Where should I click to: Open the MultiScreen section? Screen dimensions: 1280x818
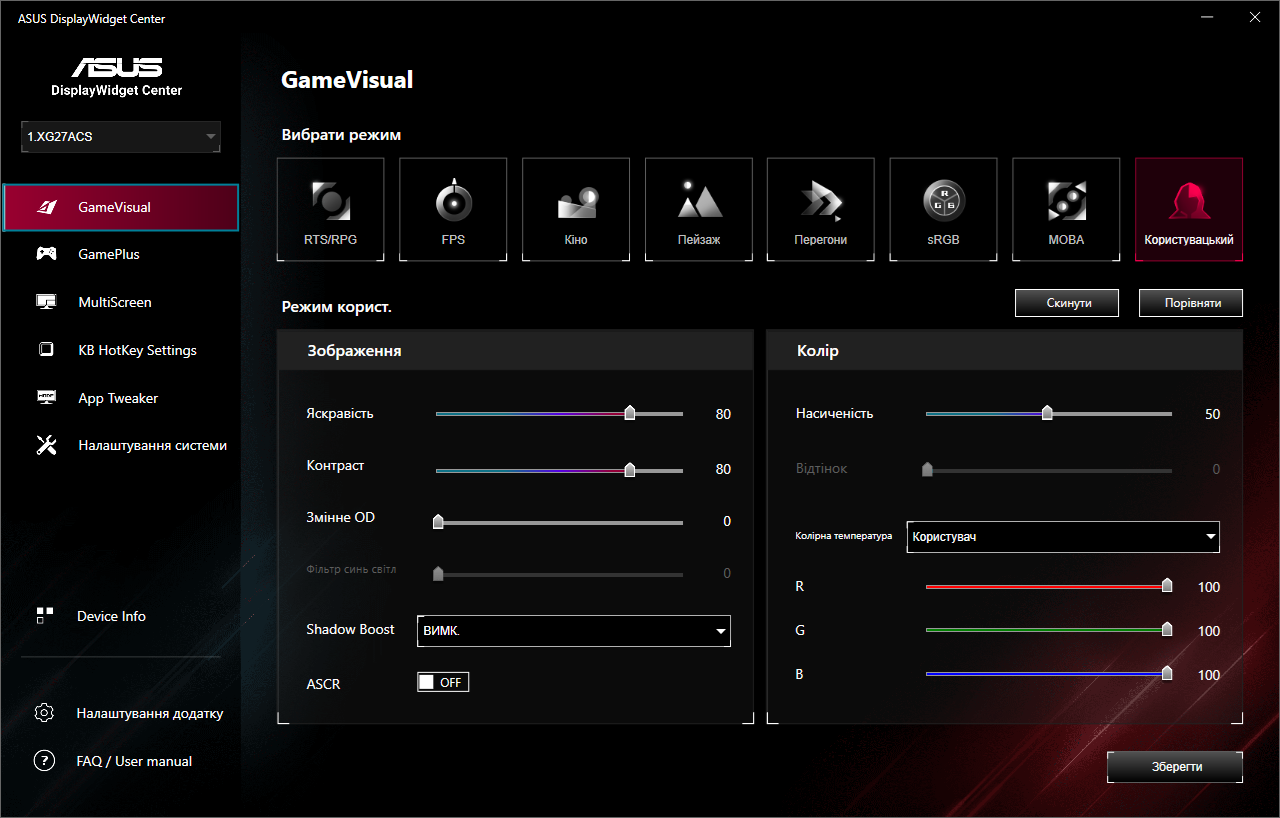coord(121,302)
